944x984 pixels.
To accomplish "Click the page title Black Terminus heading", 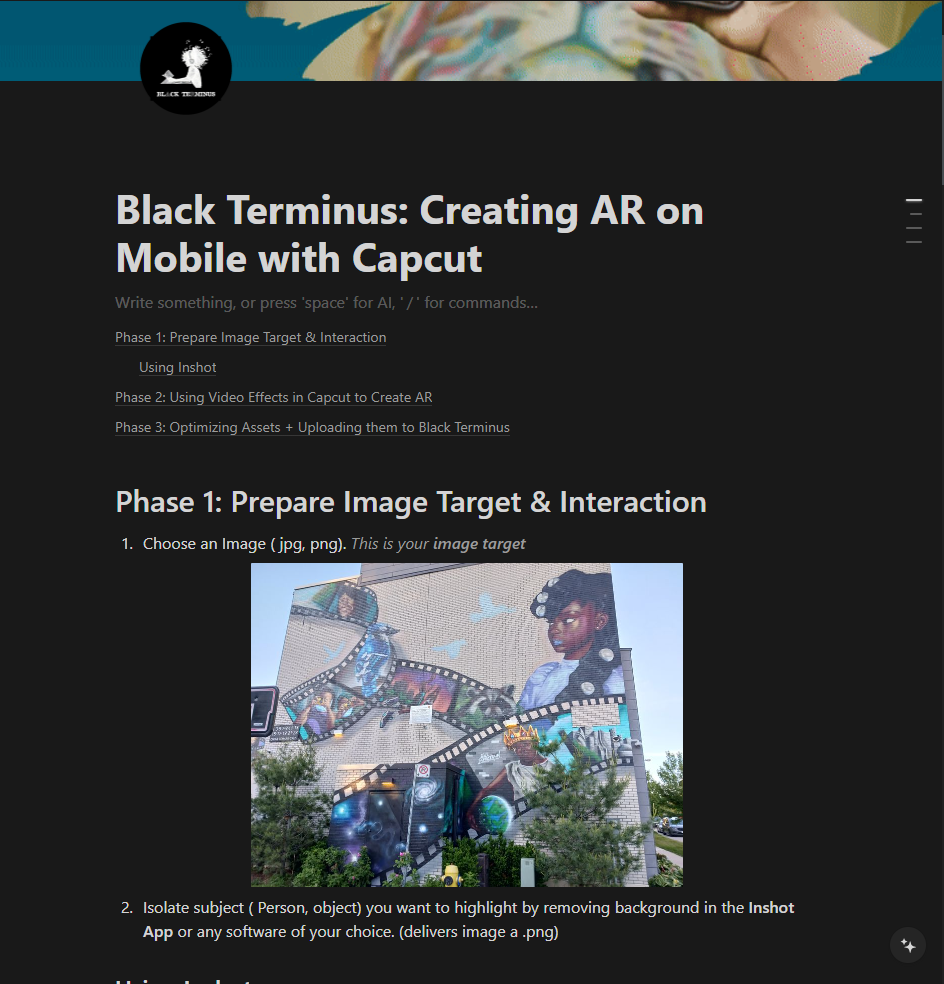I will [409, 233].
